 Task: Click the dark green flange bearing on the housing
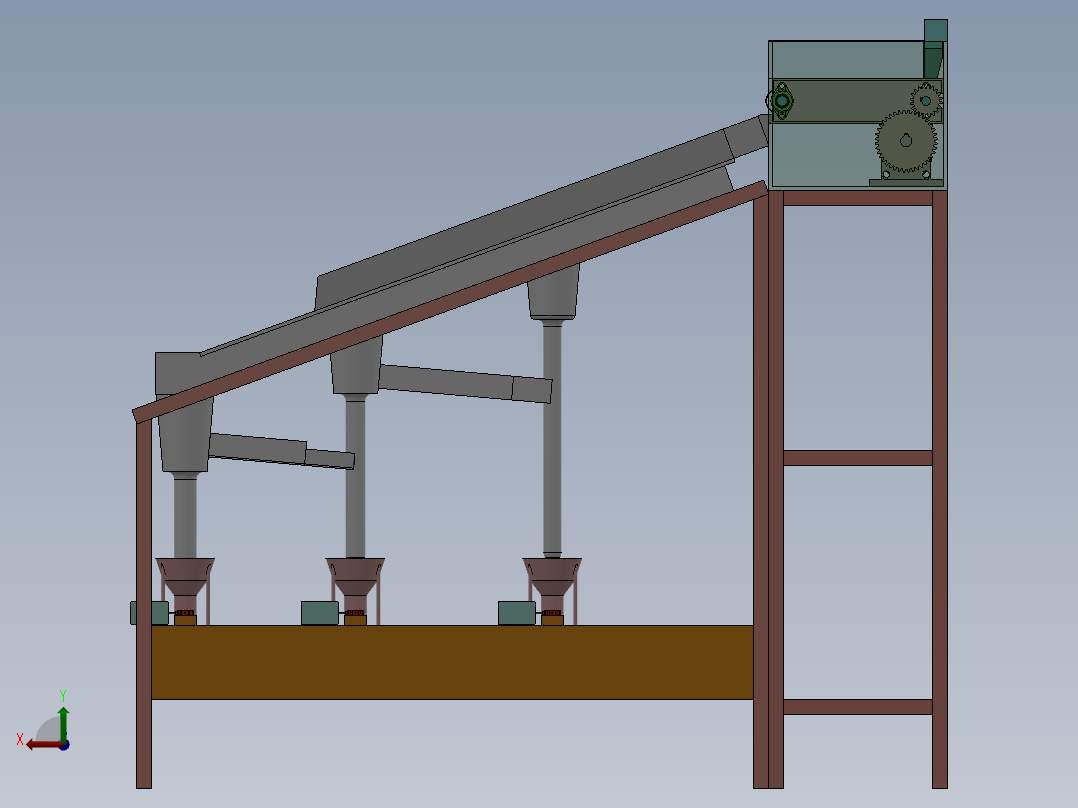pos(781,100)
